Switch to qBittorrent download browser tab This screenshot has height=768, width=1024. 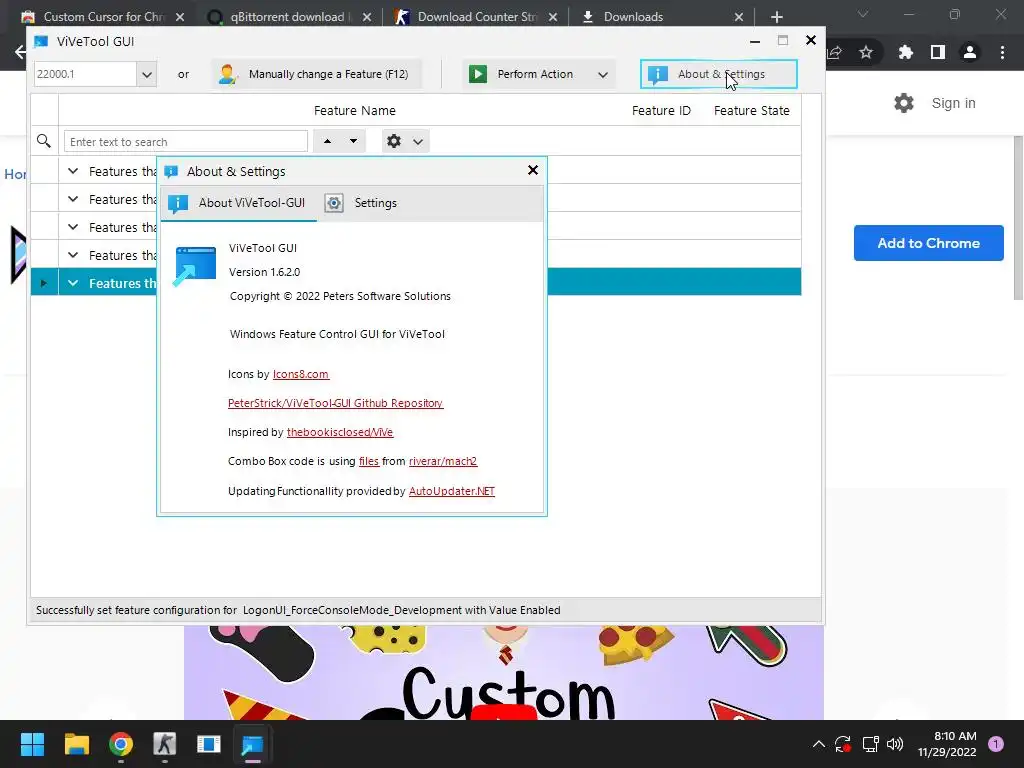[x=287, y=17]
